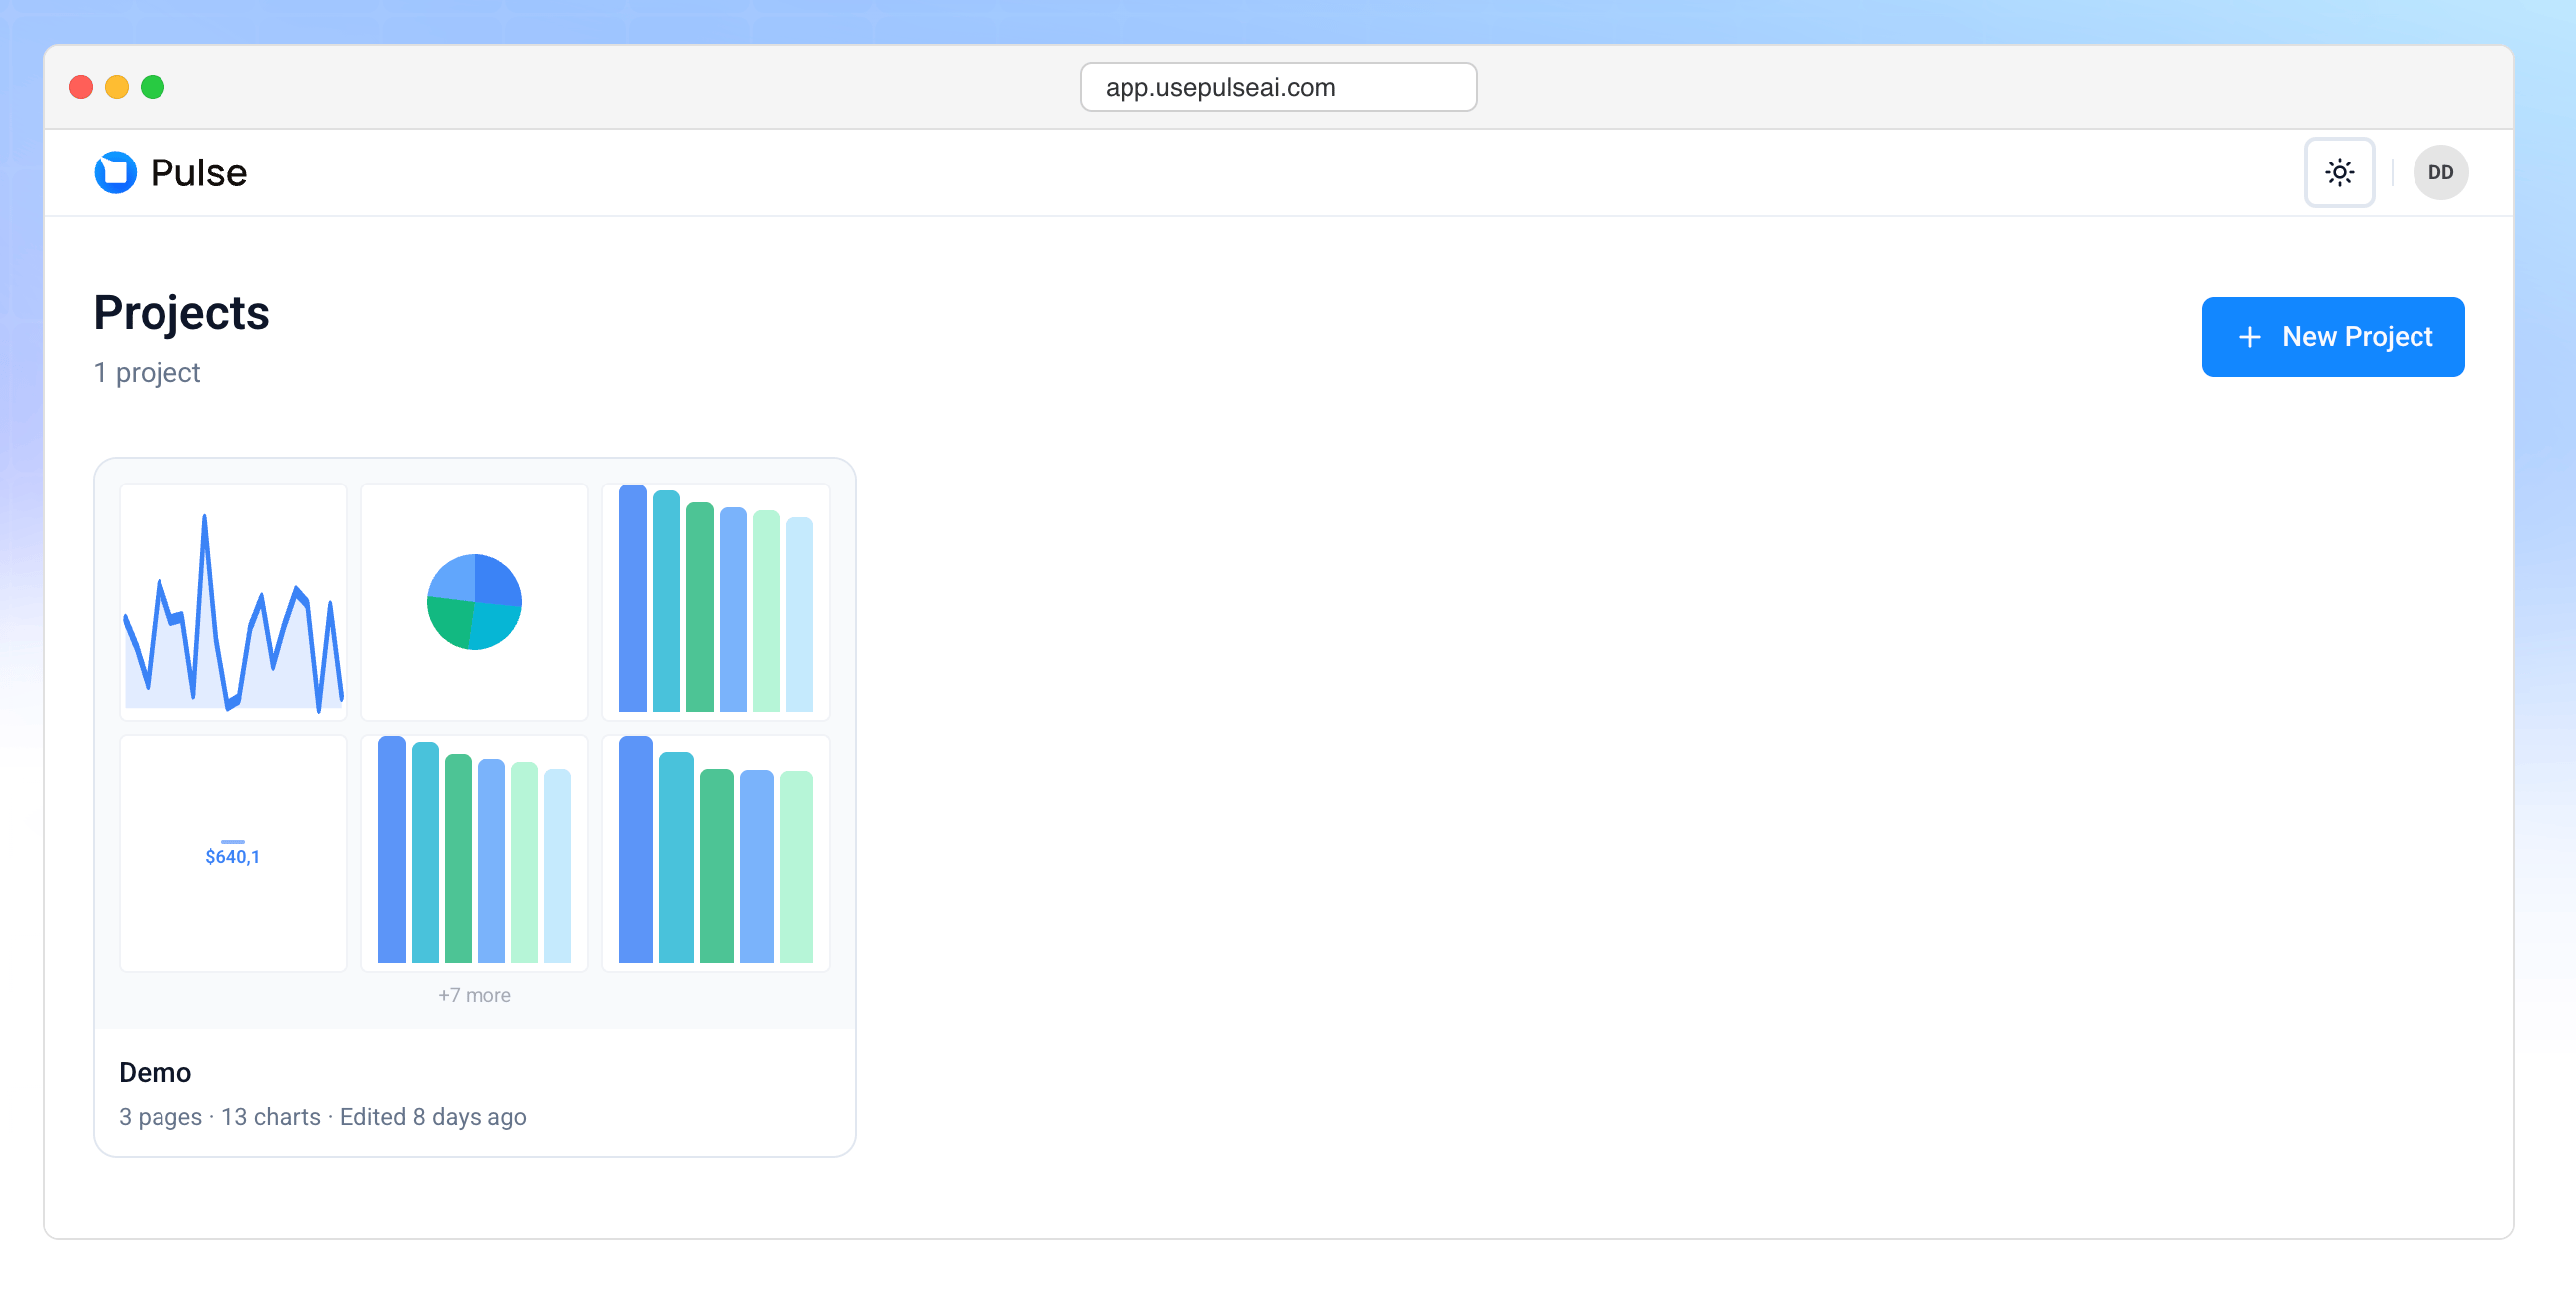Click the +7 more charts label
Screen dimensions: 2576x1294
tap(474, 995)
